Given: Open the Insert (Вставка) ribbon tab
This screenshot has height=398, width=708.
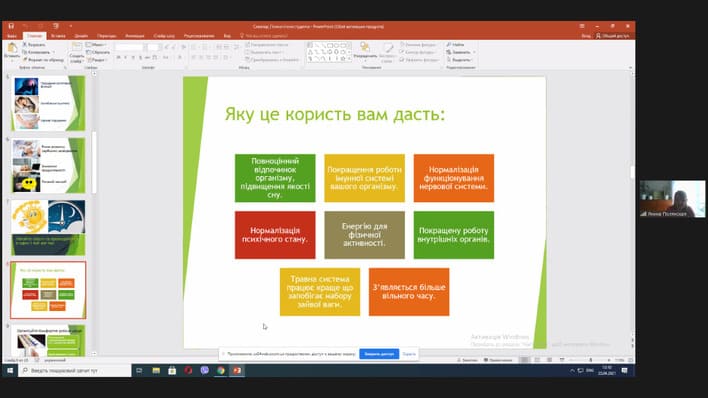Looking at the screenshot, I should [x=58, y=36].
